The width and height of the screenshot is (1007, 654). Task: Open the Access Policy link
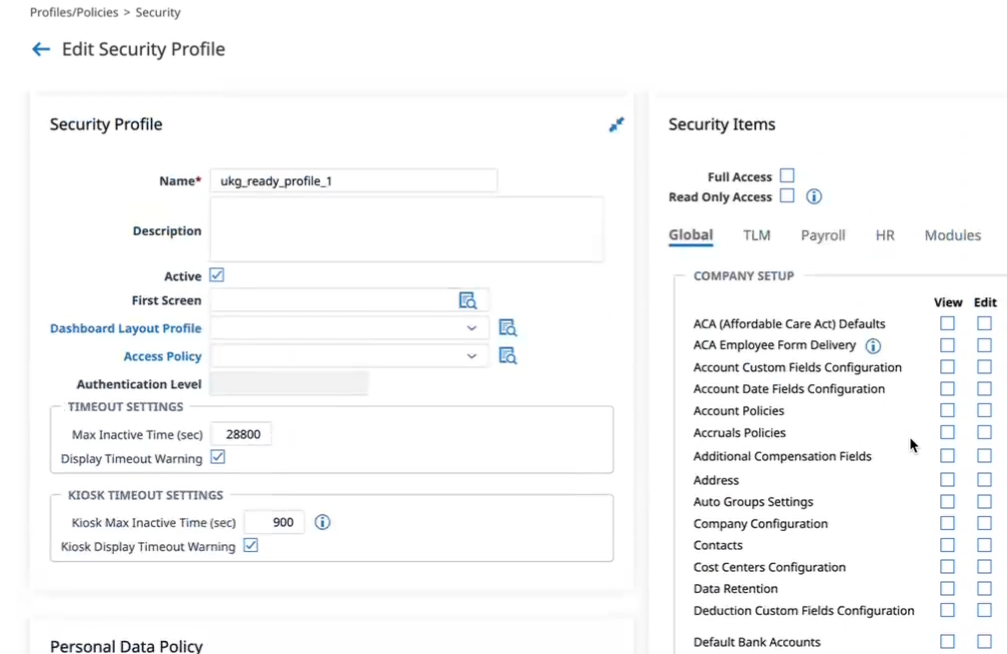point(162,357)
